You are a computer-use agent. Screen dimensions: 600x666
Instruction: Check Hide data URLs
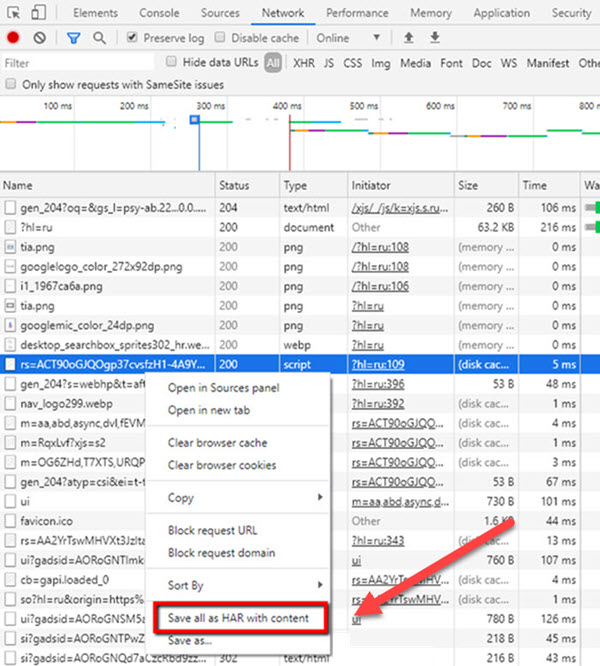point(171,62)
